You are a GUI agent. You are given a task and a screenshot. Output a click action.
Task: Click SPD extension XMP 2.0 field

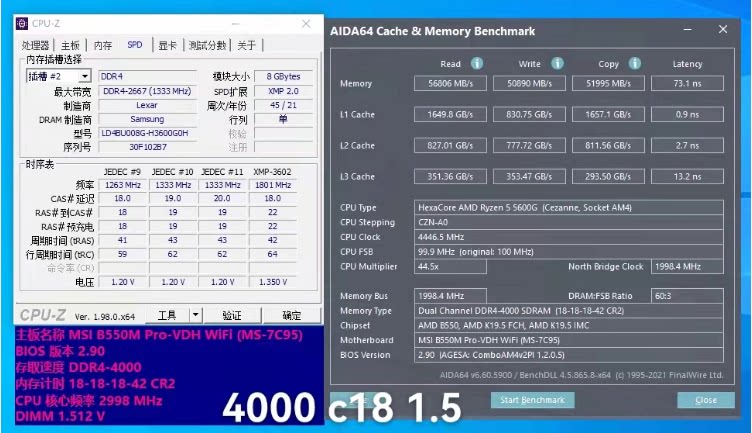point(283,91)
